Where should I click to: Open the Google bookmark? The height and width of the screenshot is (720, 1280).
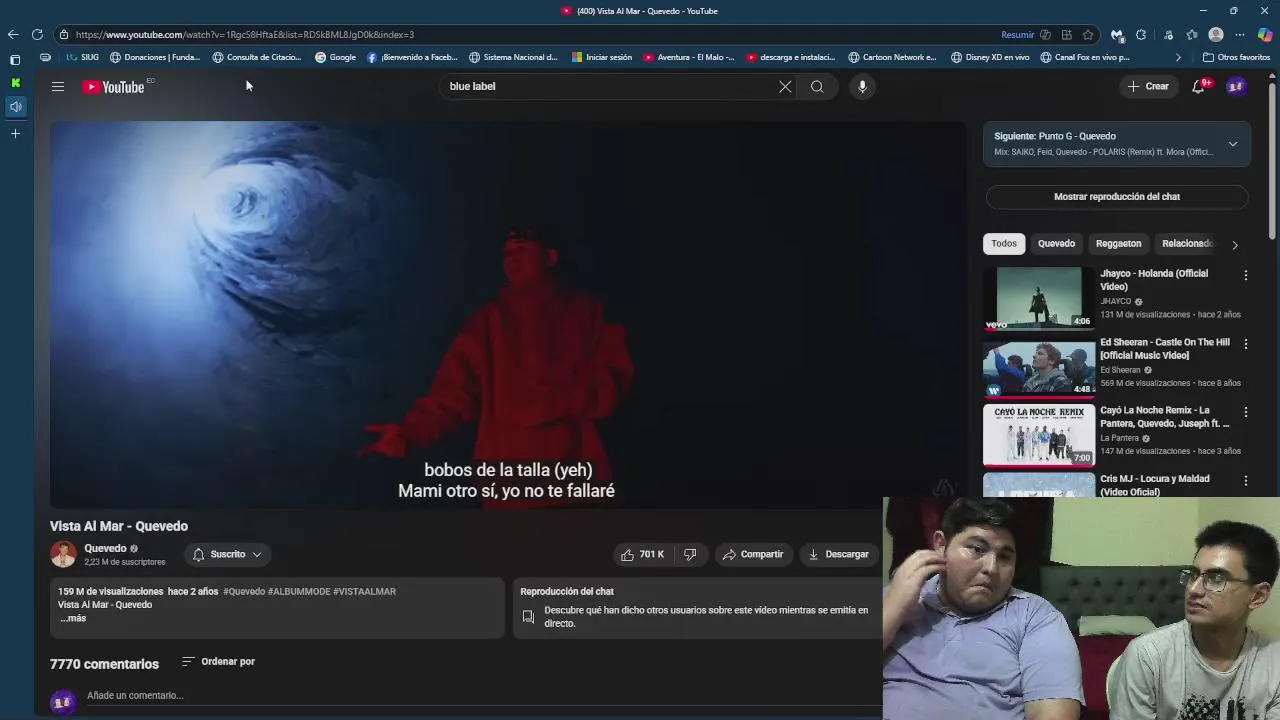click(335, 57)
